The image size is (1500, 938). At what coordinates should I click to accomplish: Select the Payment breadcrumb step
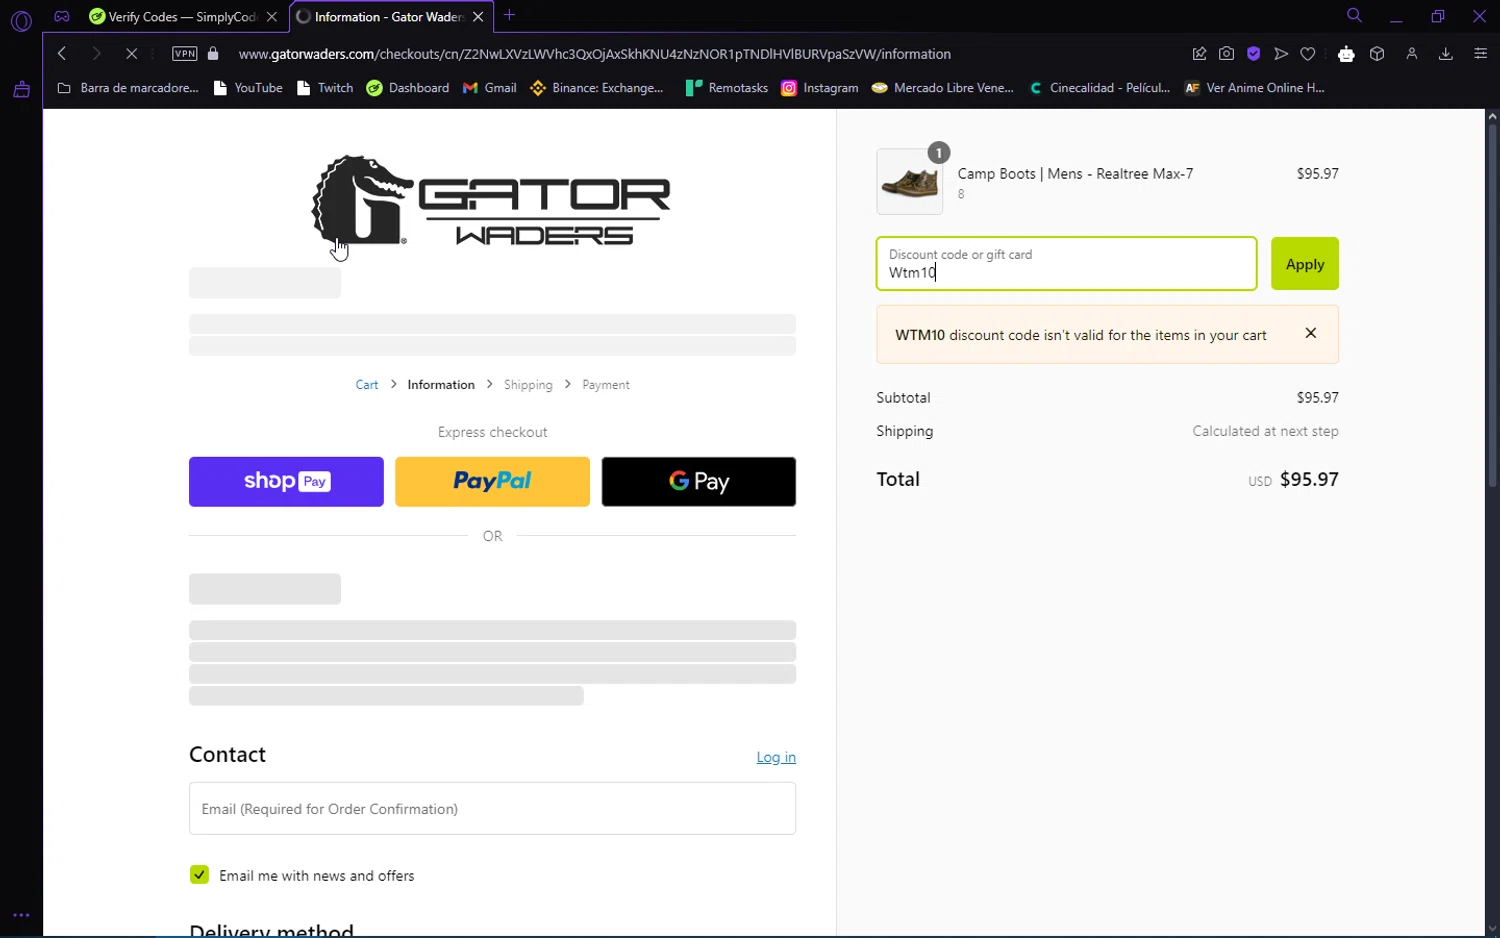[x=606, y=385]
